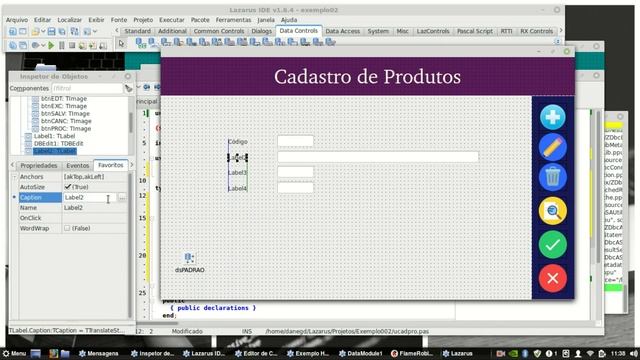
Task: Pick the last Data Controls palette component
Action: [330, 42]
